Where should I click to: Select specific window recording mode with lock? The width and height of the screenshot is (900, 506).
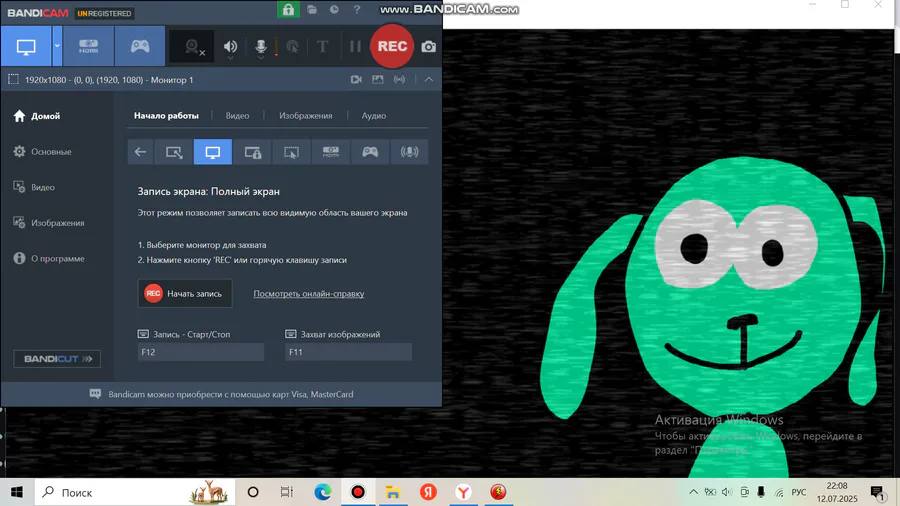click(x=253, y=152)
